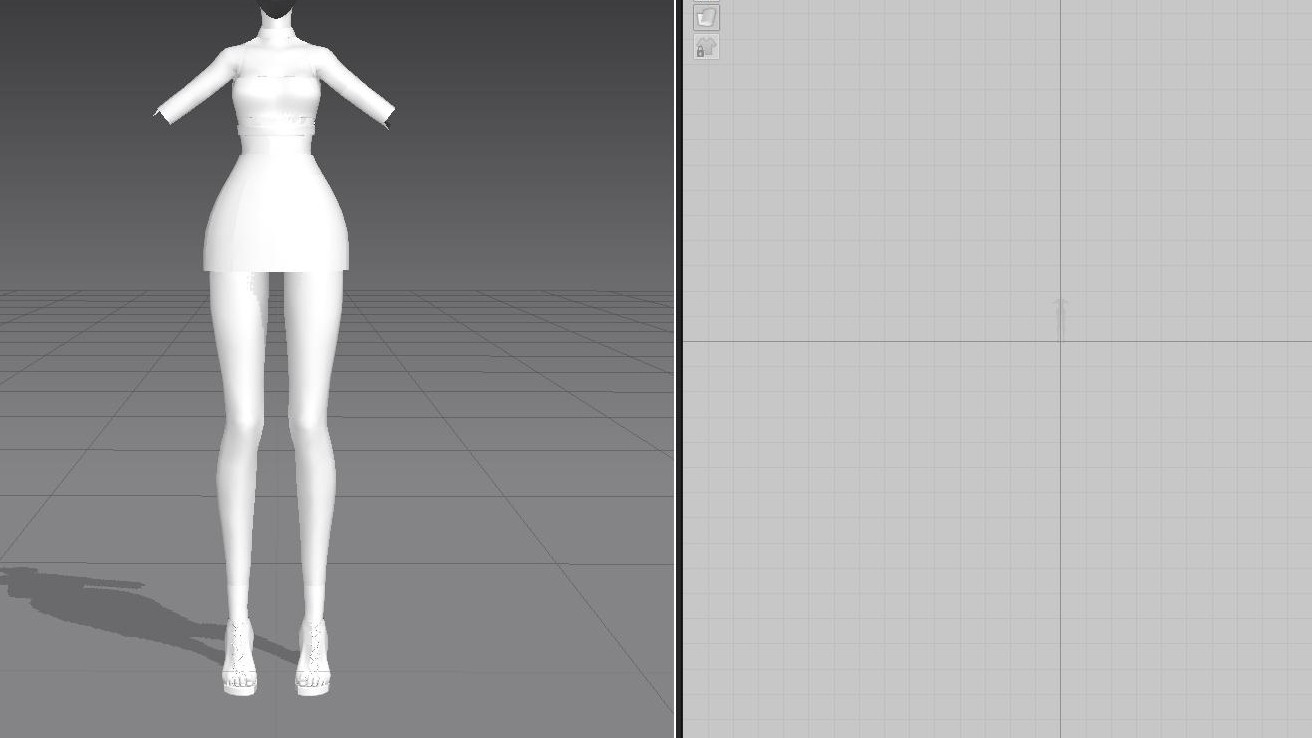1312x738 pixels.
Task: Click the divider between 3D and 2D windows
Action: pos(678,369)
